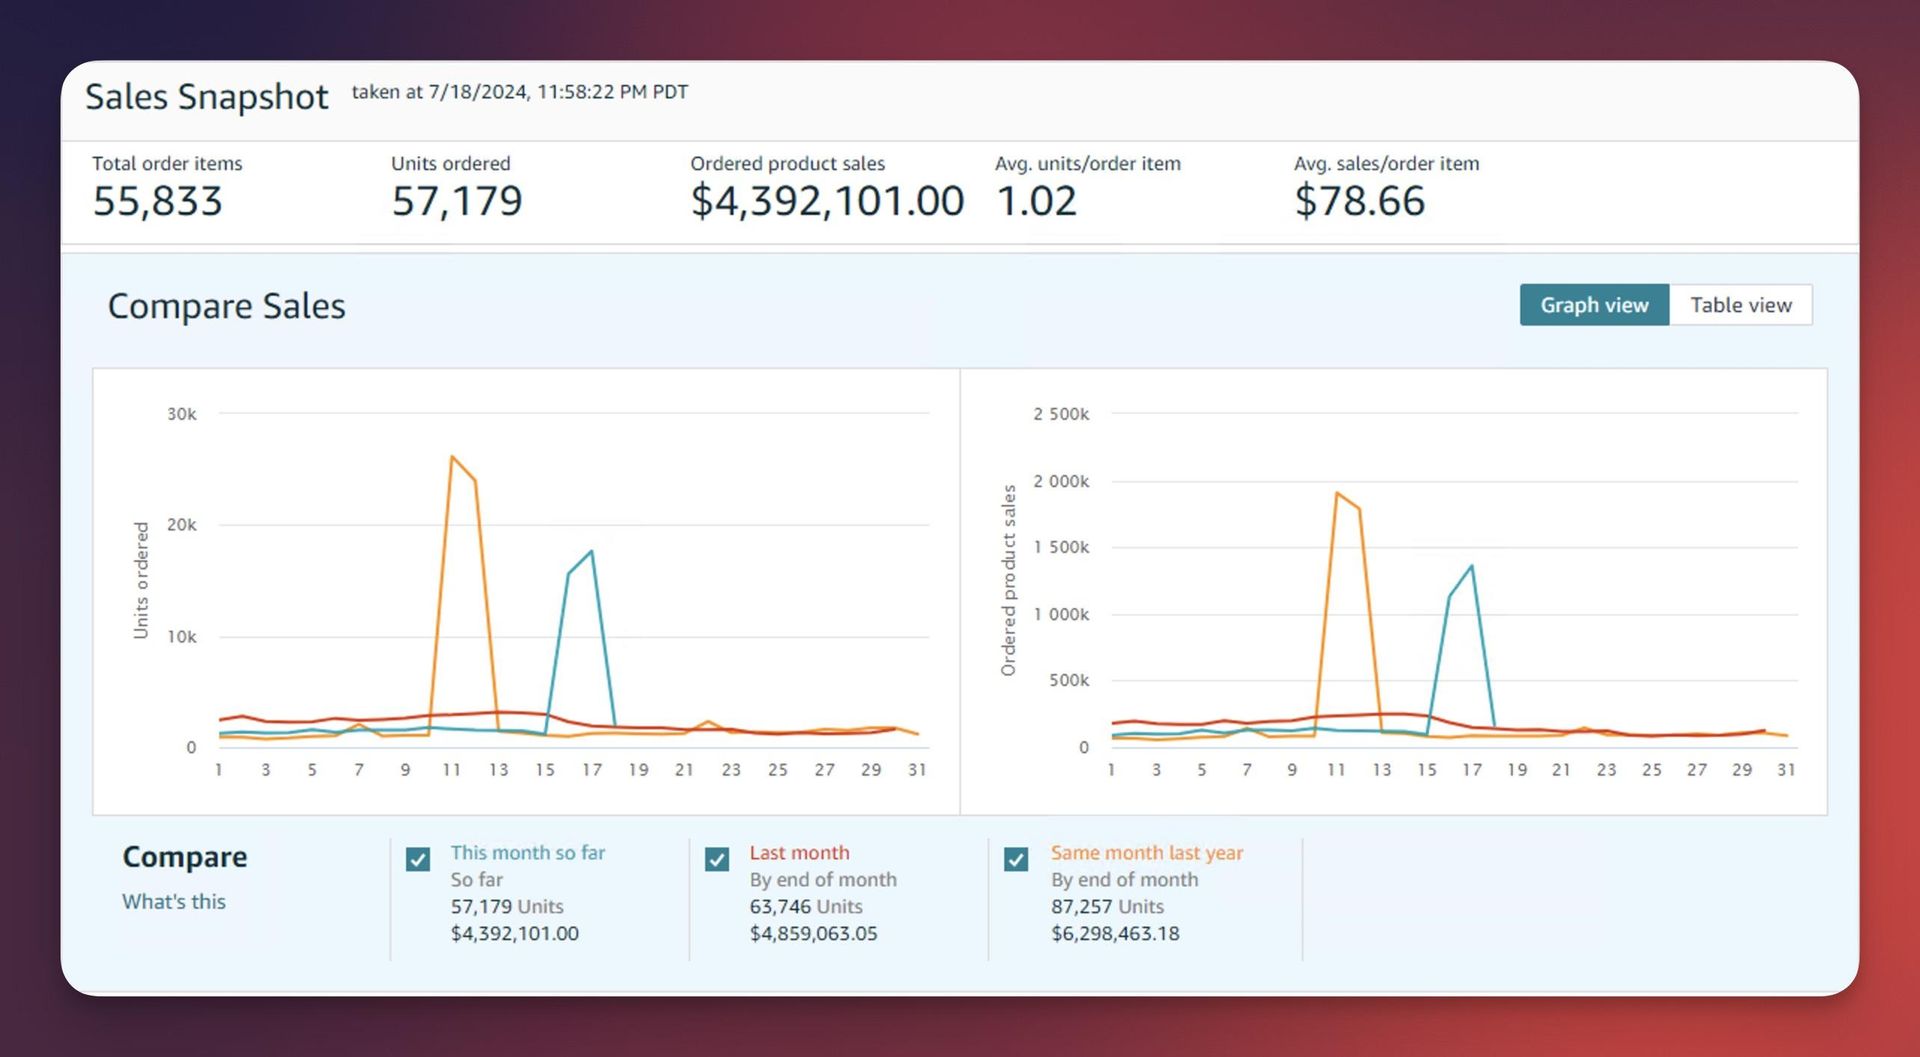Uncheck the 'This month so far' checkbox
Viewport: 1920px width, 1057px height.
(418, 859)
